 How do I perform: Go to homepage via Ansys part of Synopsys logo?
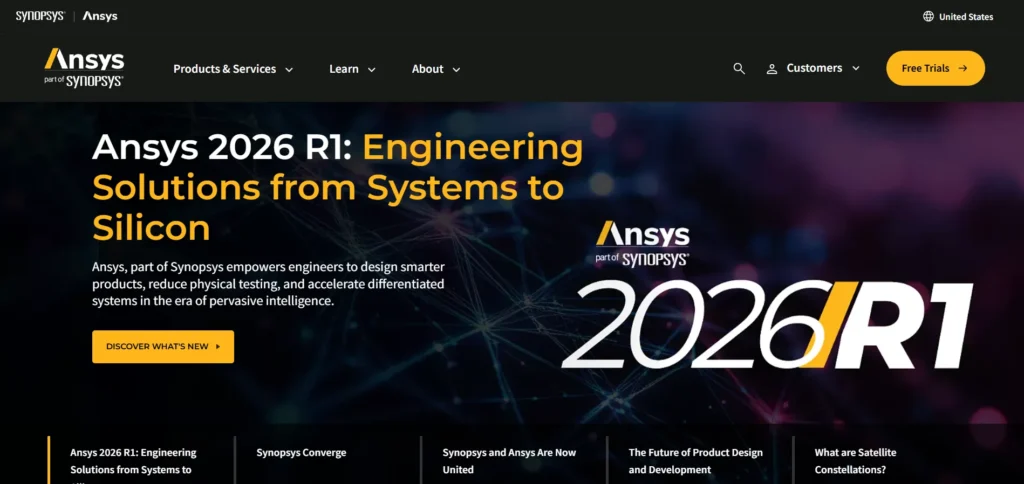pyautogui.click(x=84, y=67)
